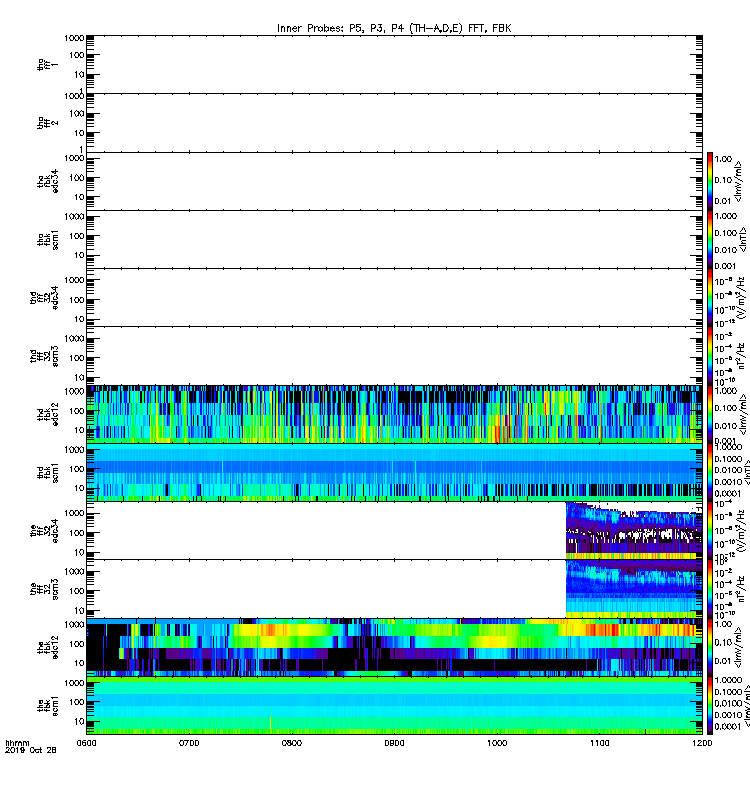Click the 0800 time tick label
Viewport: 750px width, 800px height.
coord(292,743)
